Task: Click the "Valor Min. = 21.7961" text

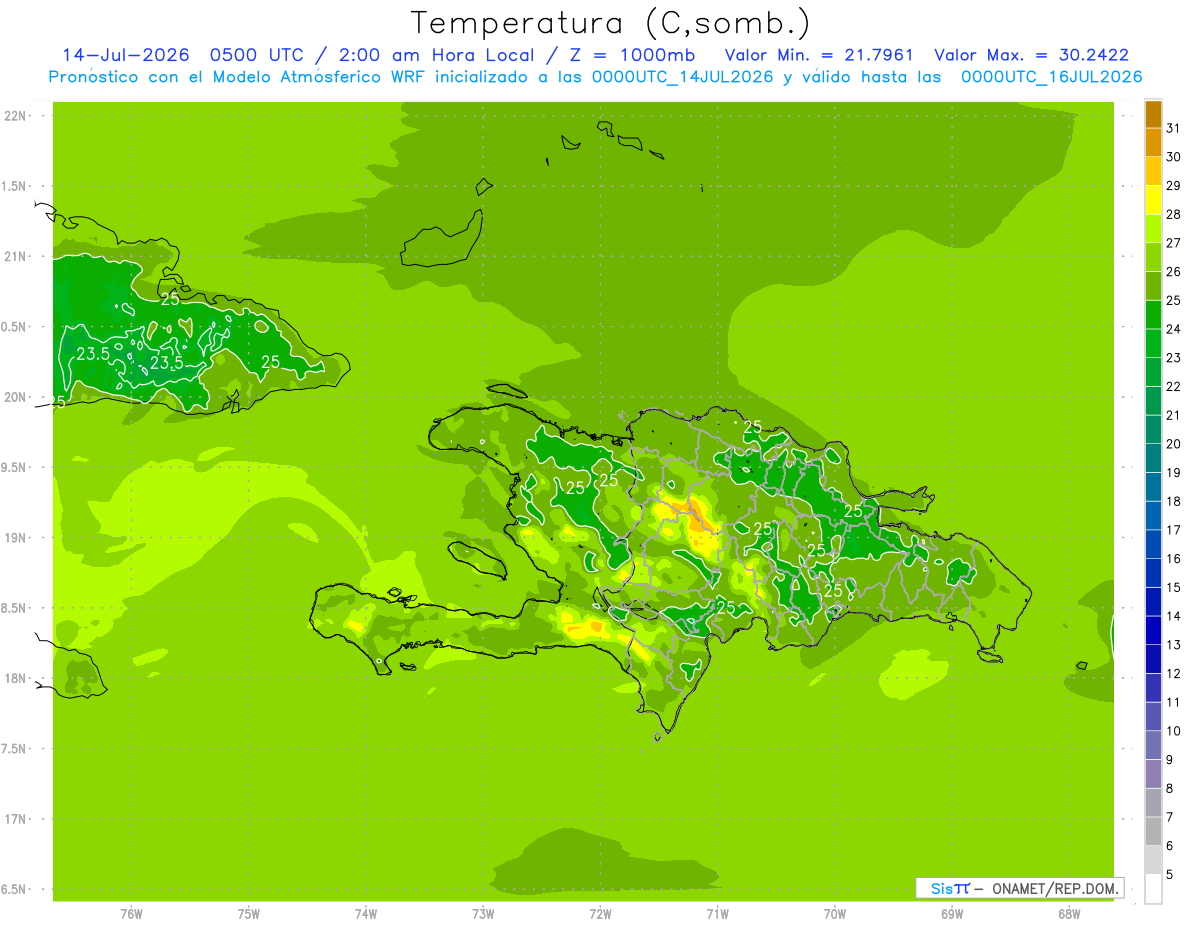Action: [x=818, y=55]
